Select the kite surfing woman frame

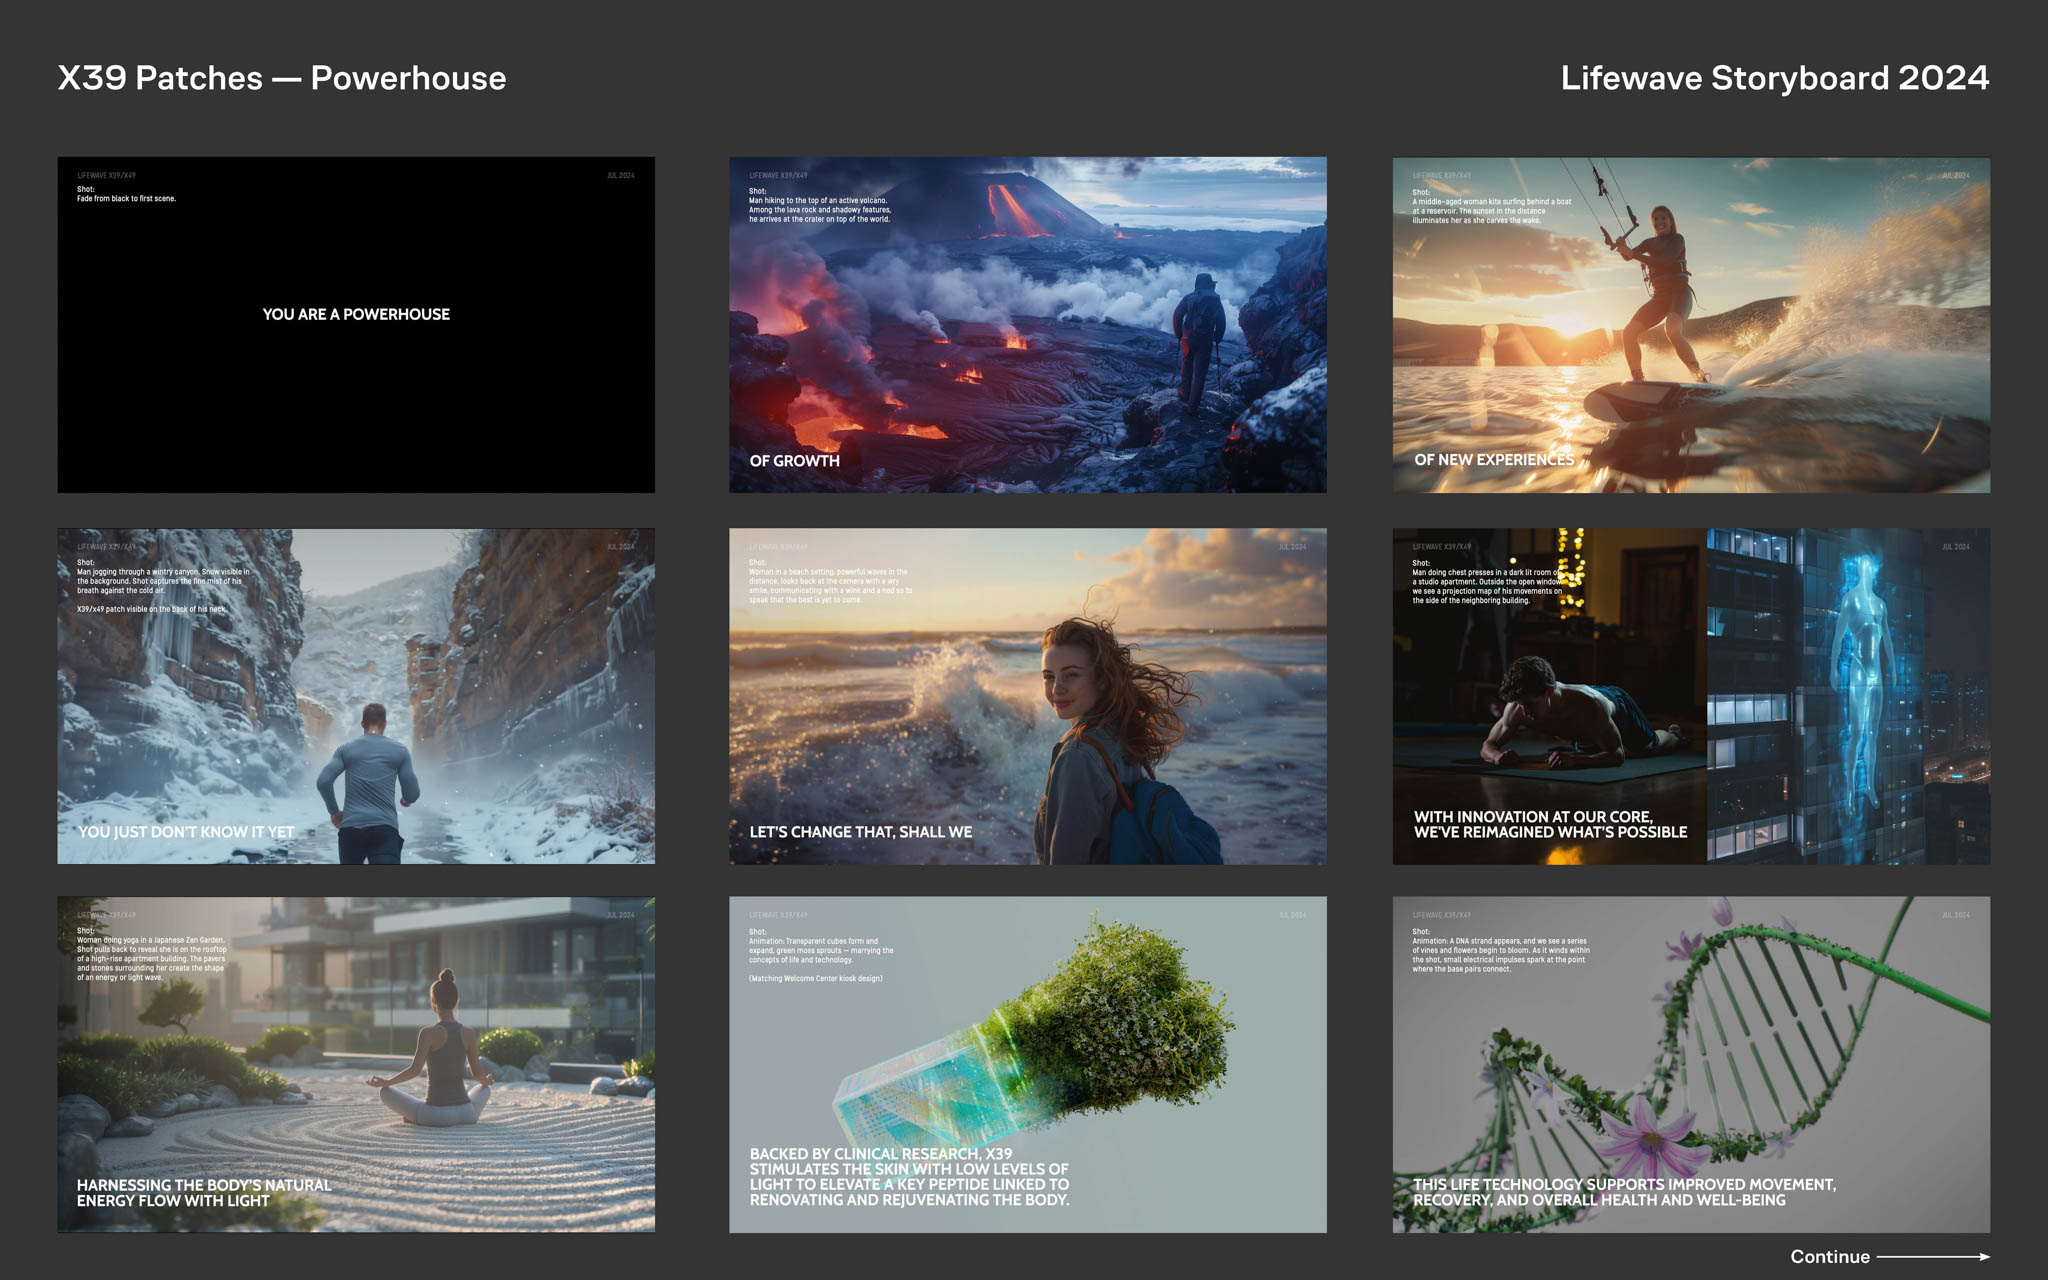pyautogui.click(x=1690, y=324)
